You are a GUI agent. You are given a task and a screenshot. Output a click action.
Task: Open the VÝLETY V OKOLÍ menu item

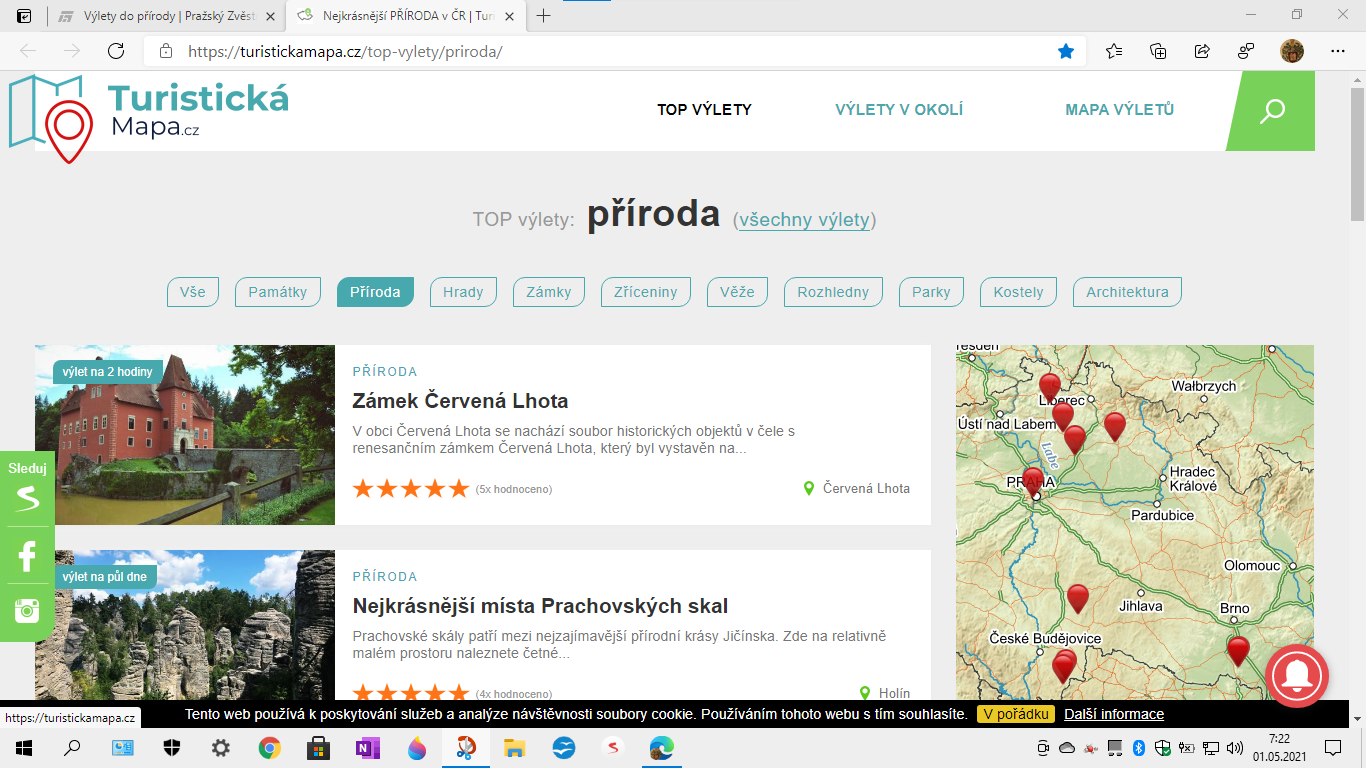(x=899, y=110)
